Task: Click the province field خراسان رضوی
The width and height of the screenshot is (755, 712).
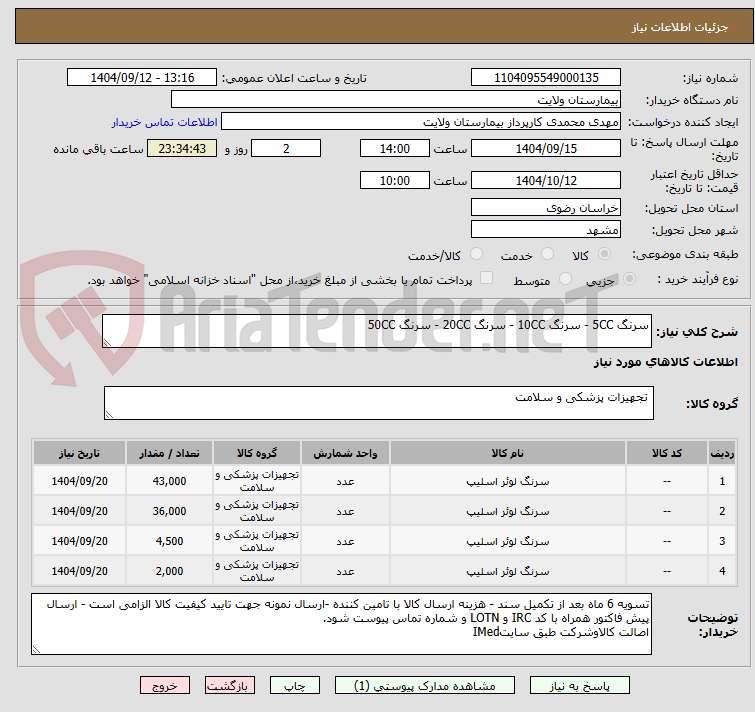Action: tap(546, 207)
